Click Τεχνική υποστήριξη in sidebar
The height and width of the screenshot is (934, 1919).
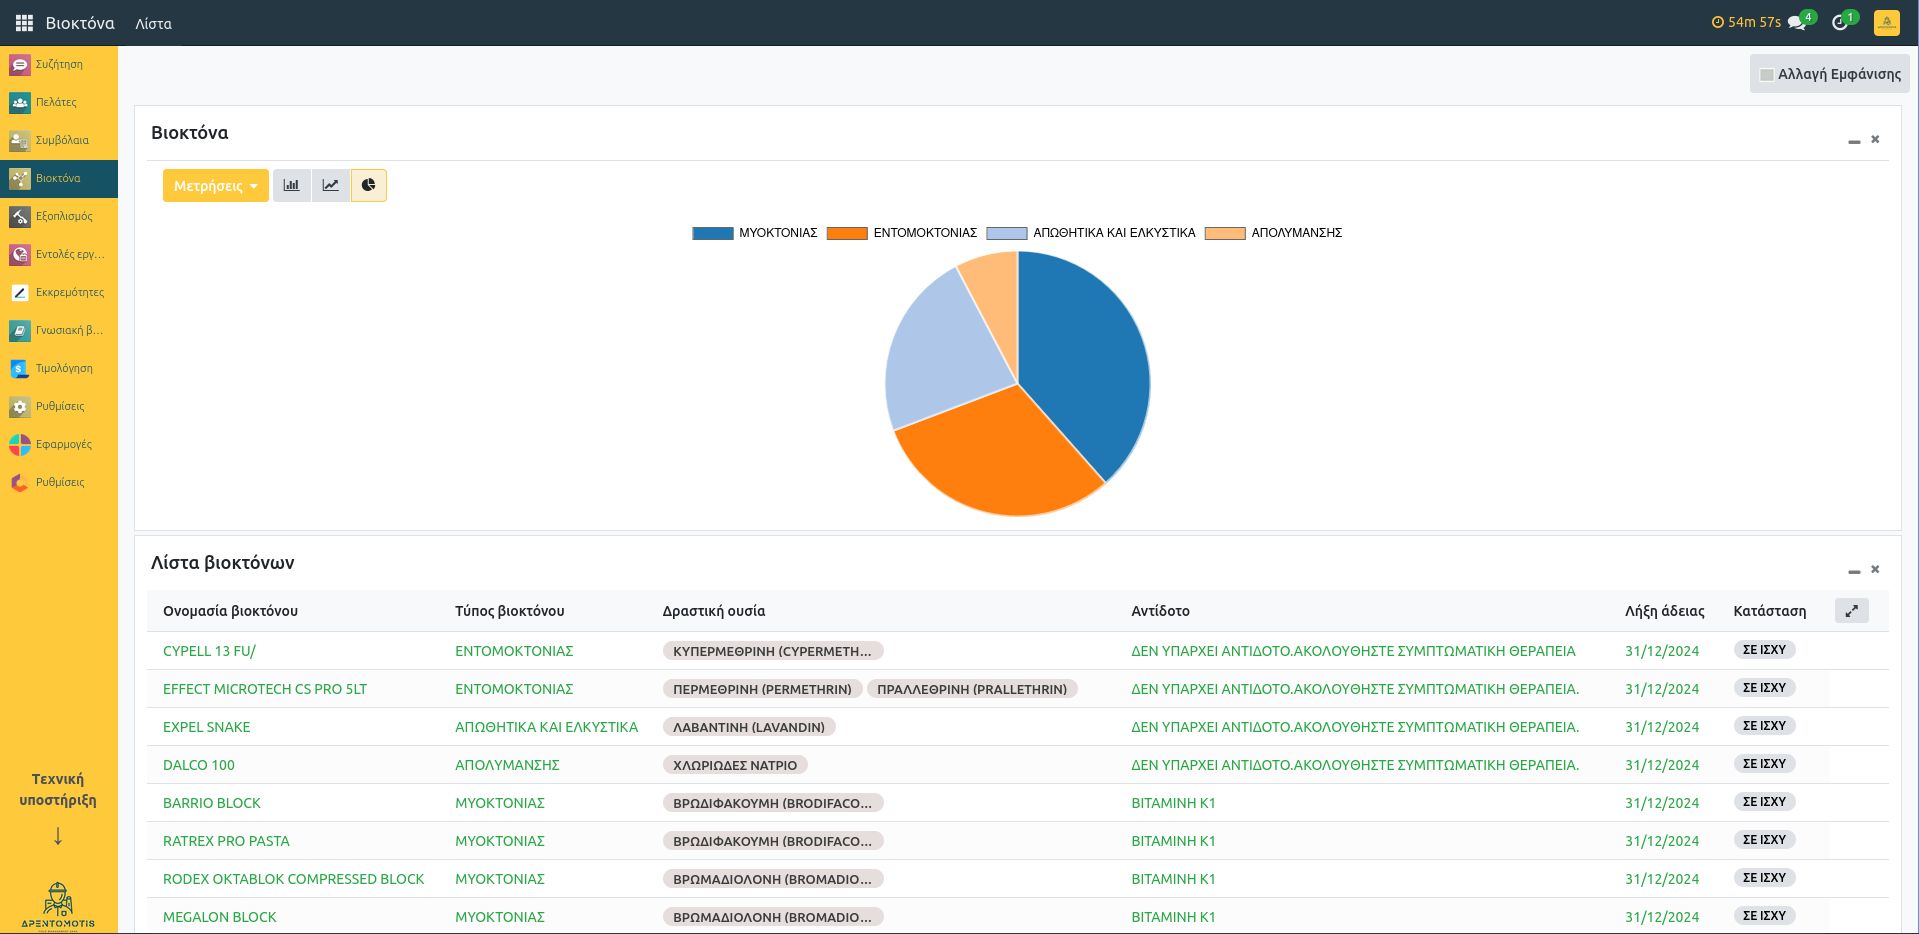(58, 790)
